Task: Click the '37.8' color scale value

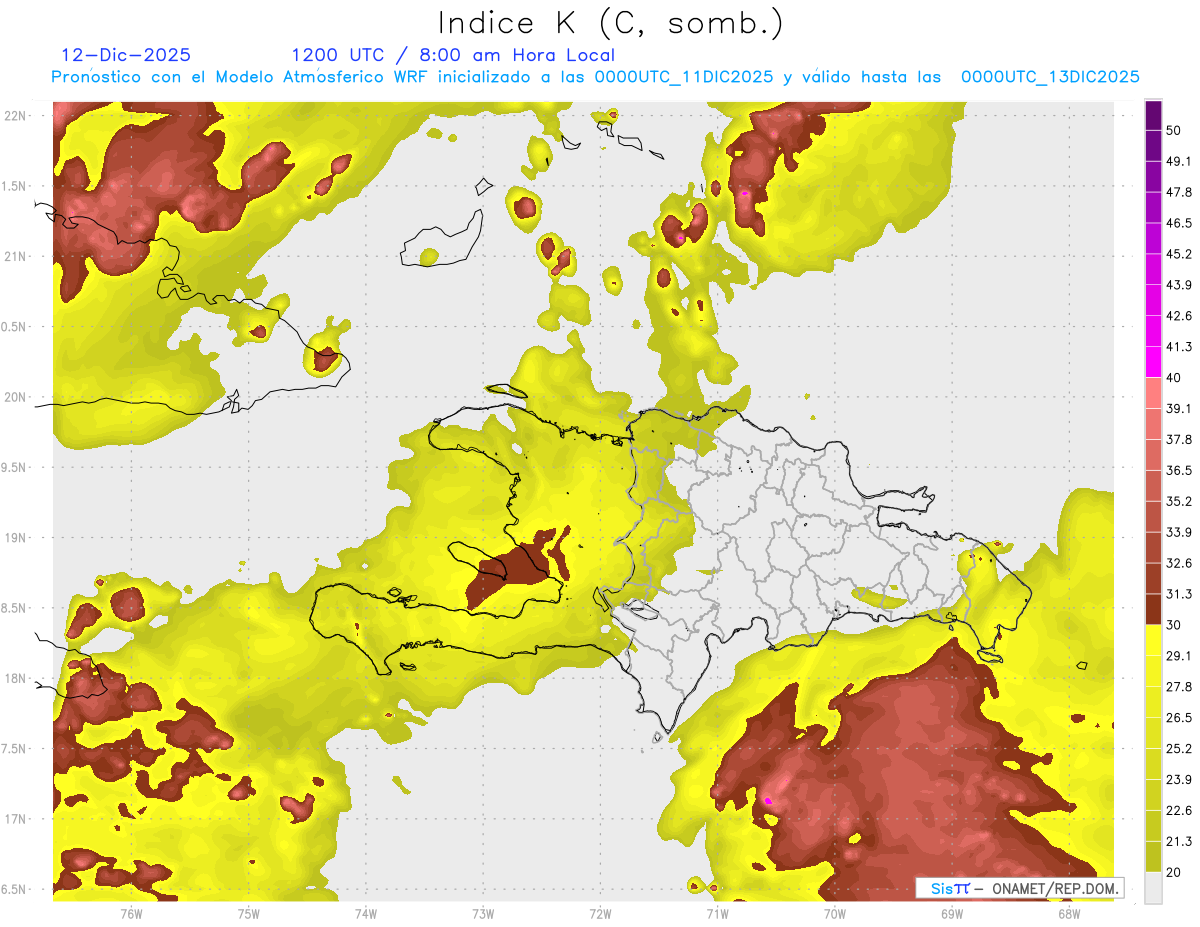Action: pyautogui.click(x=1178, y=439)
